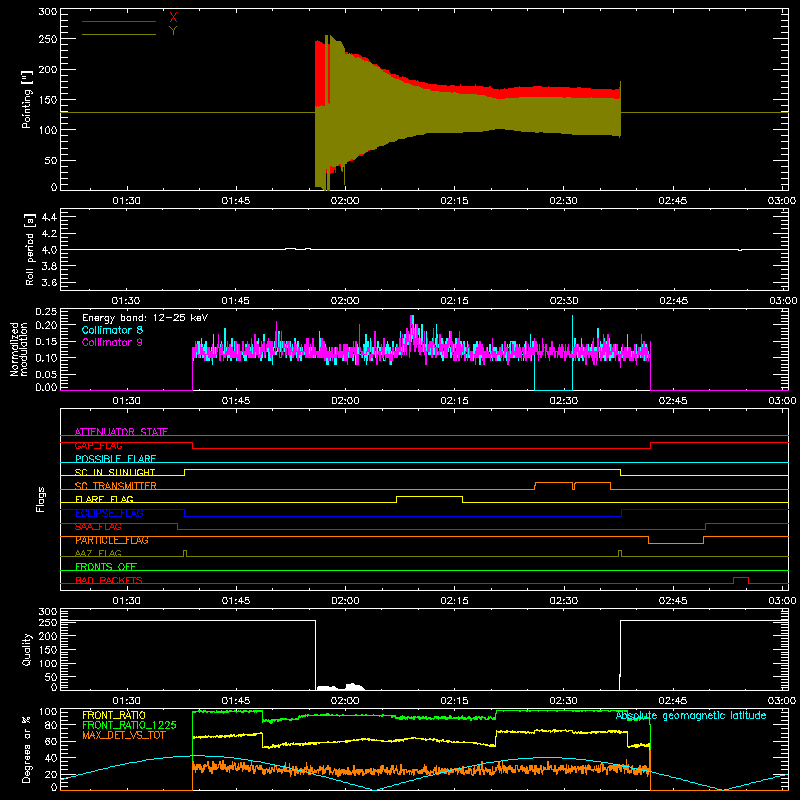The image size is (800, 800).
Task: Click the '40' tick on the Degrees axis
Action: pyautogui.click(x=51, y=758)
